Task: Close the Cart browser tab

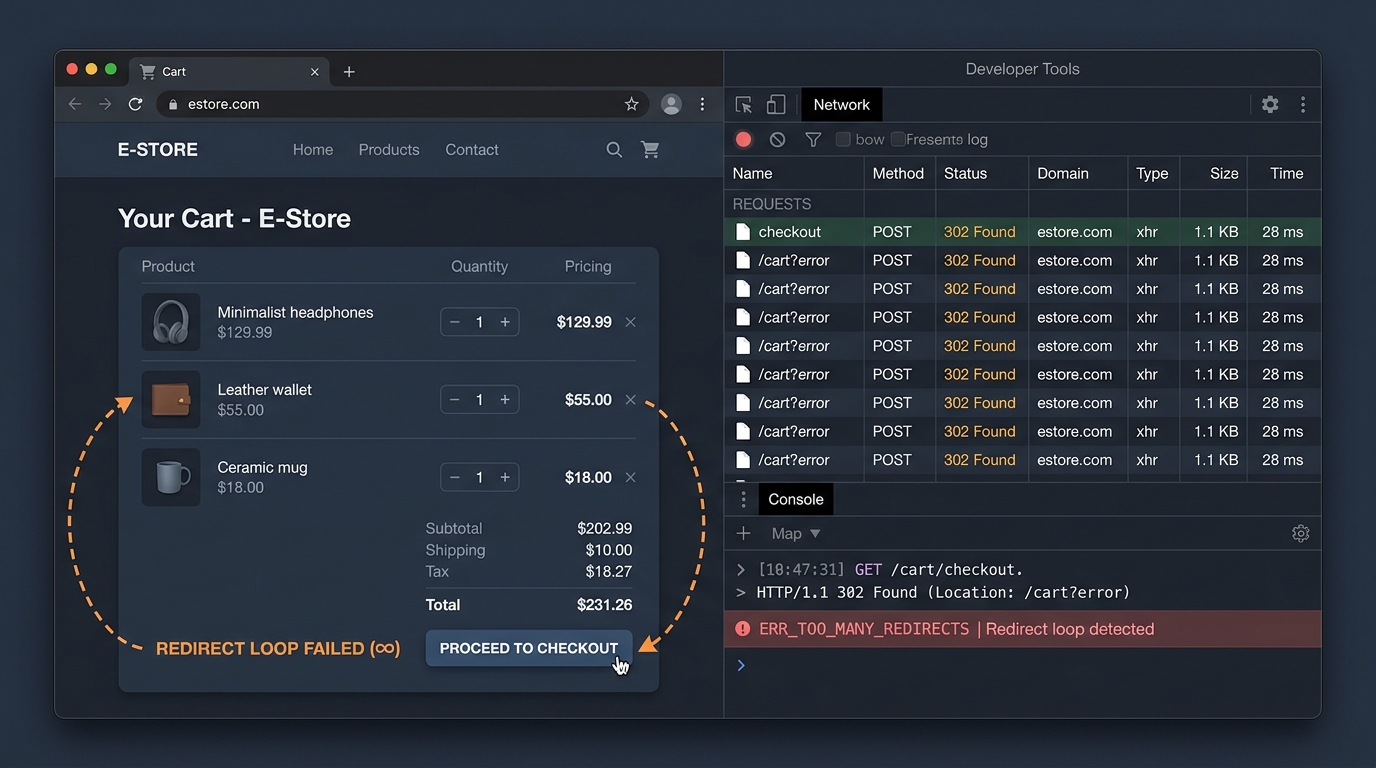Action: point(315,72)
